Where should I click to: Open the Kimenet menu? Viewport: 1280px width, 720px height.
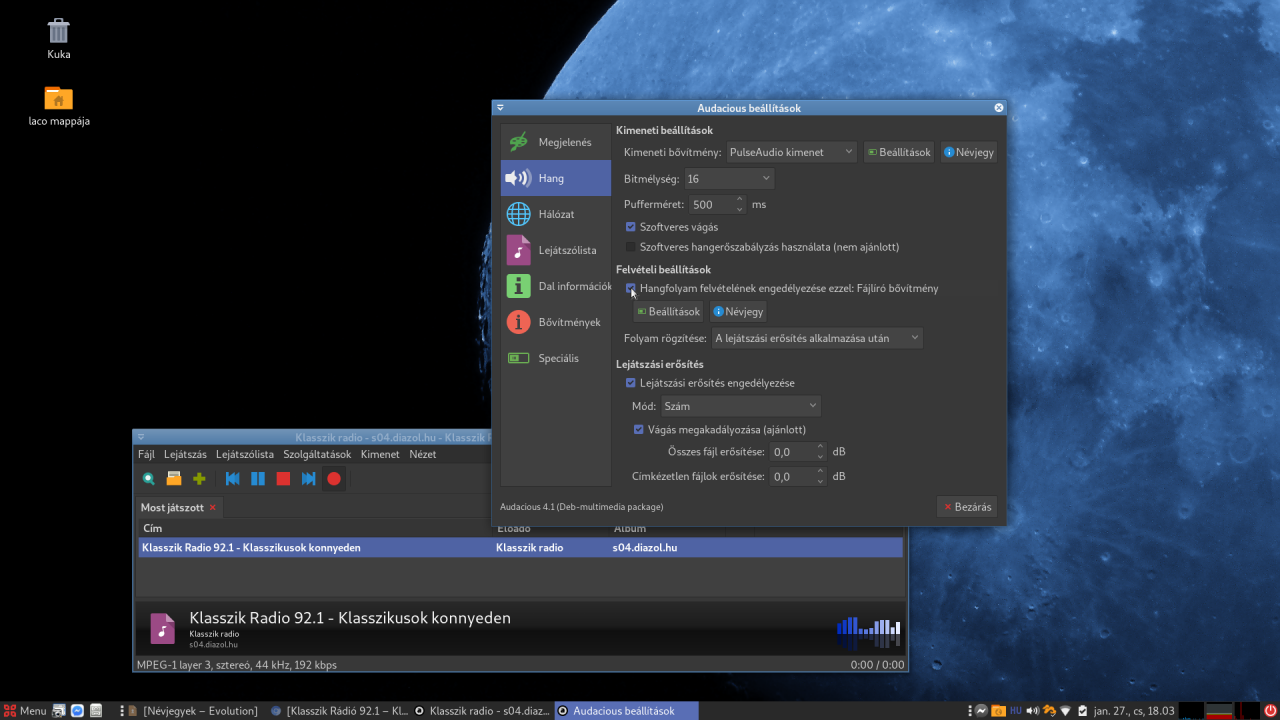[x=380, y=454]
